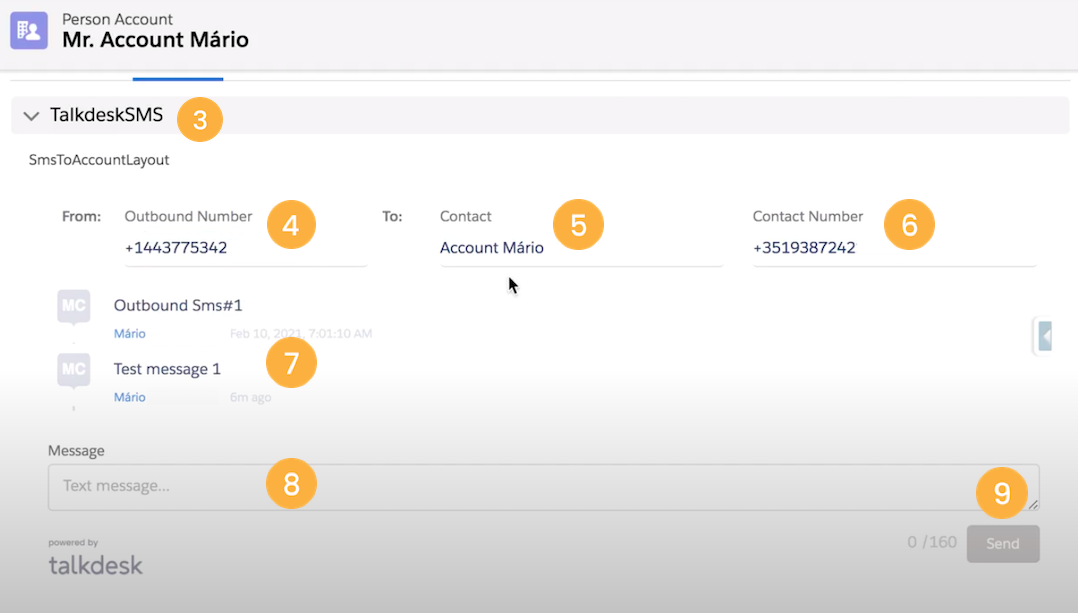This screenshot has height=613, width=1078.
Task: Collapse the TalkdeskSMS section chevron
Action: (x=31, y=116)
